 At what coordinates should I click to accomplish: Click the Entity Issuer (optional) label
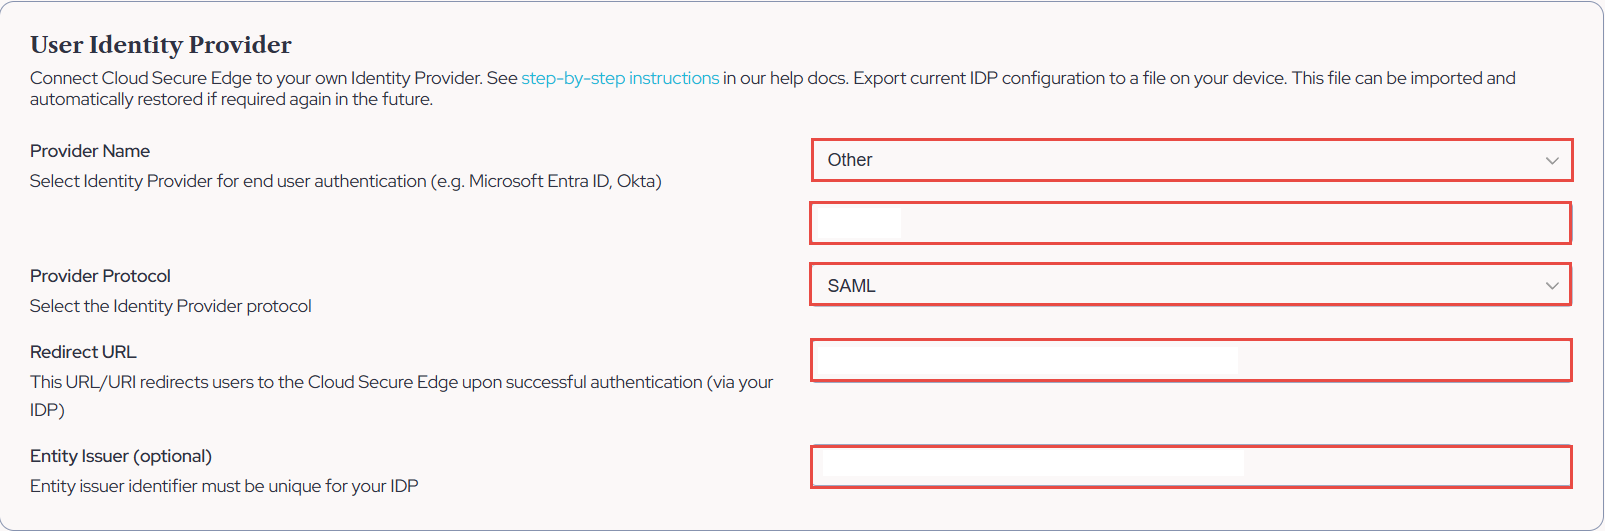(x=121, y=456)
